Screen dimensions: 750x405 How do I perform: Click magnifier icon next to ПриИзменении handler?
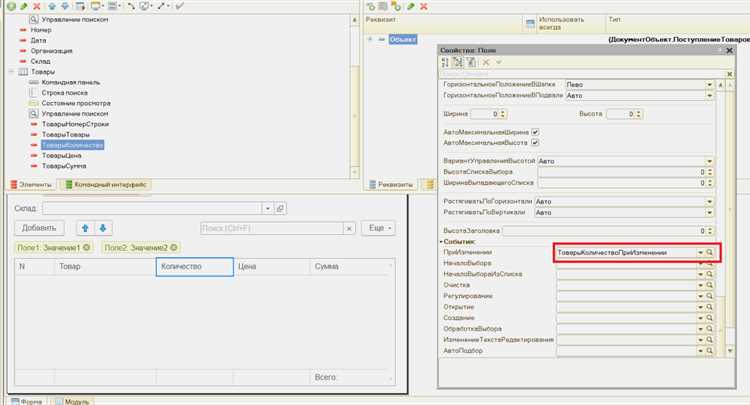click(x=710, y=252)
